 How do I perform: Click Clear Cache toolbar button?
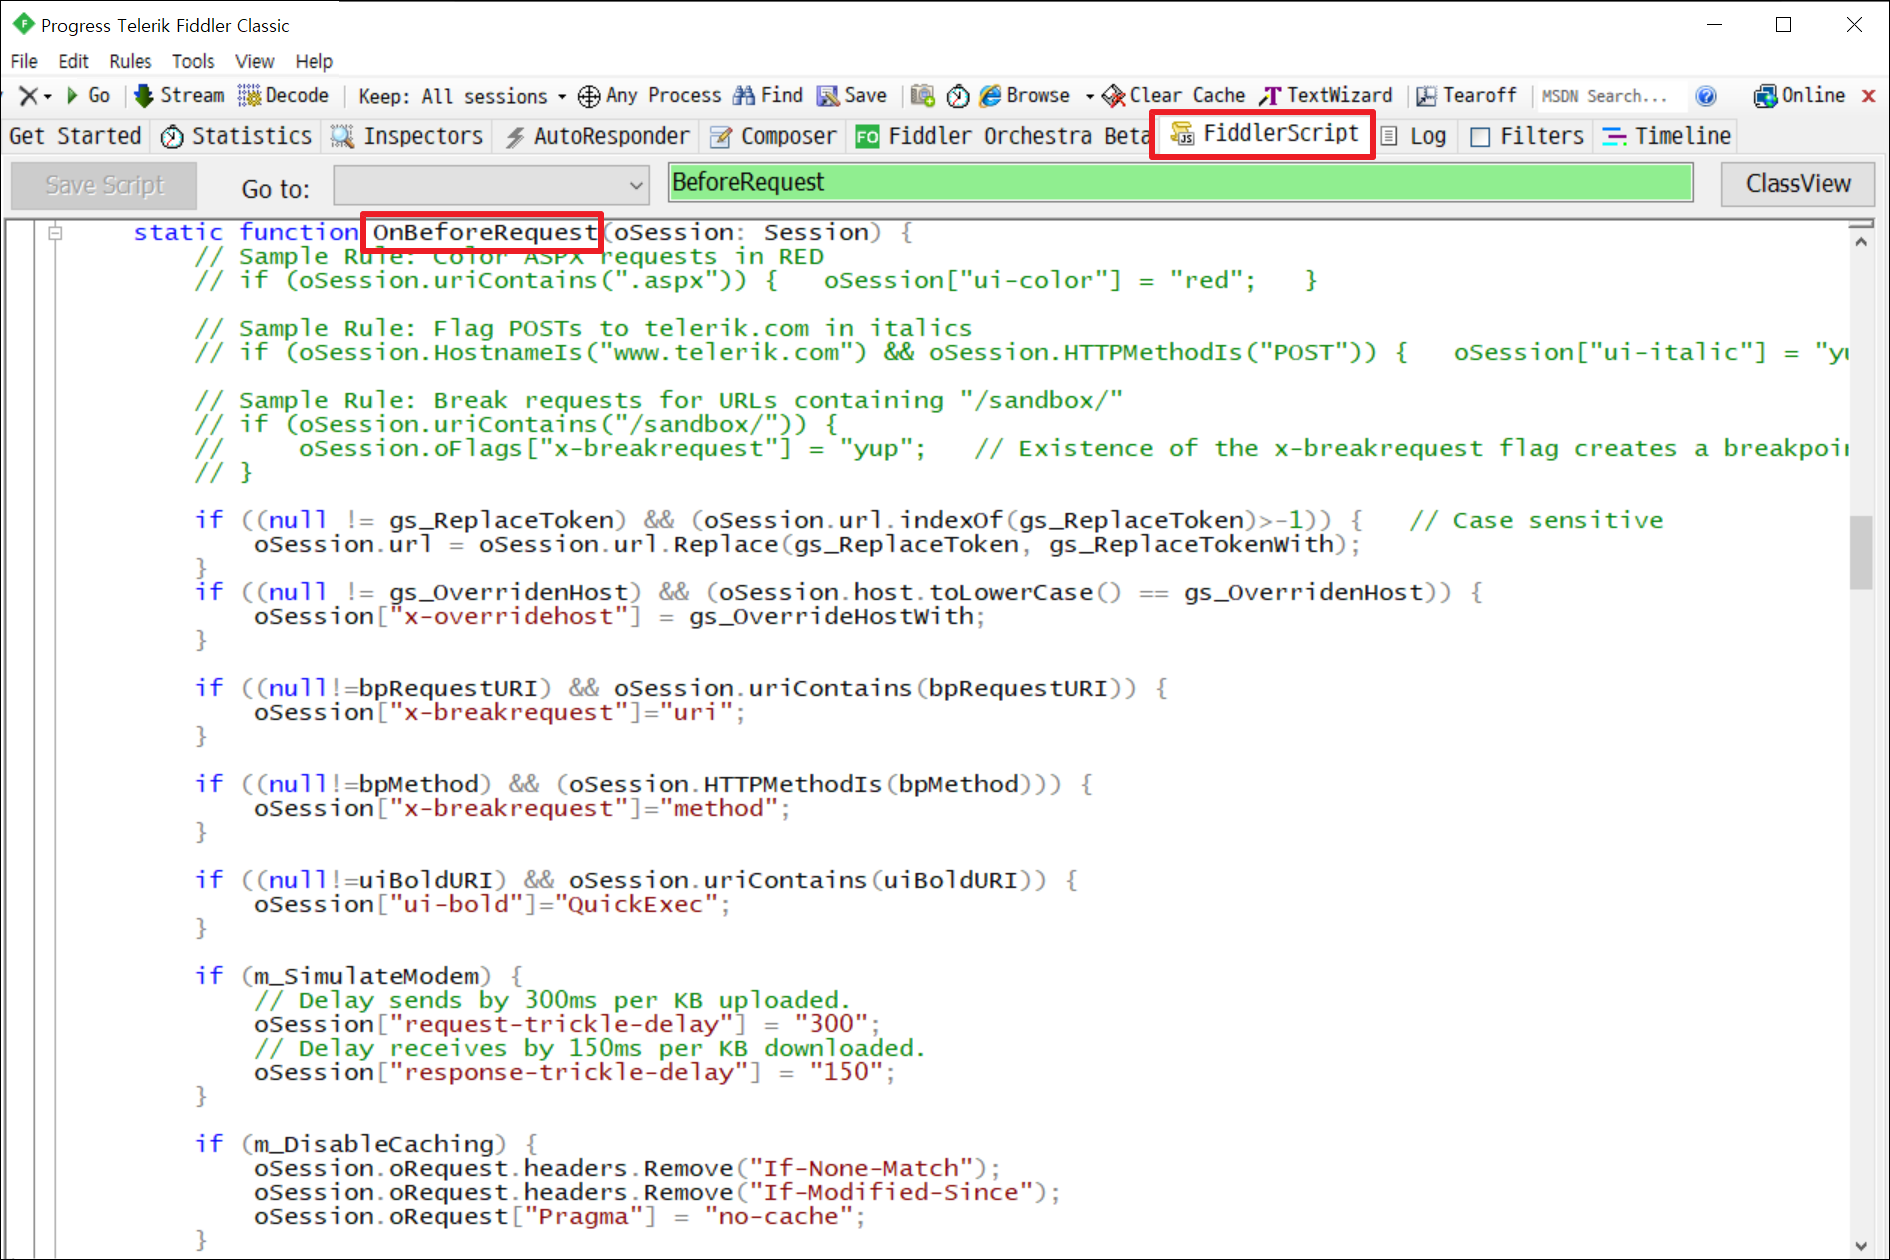click(1174, 96)
